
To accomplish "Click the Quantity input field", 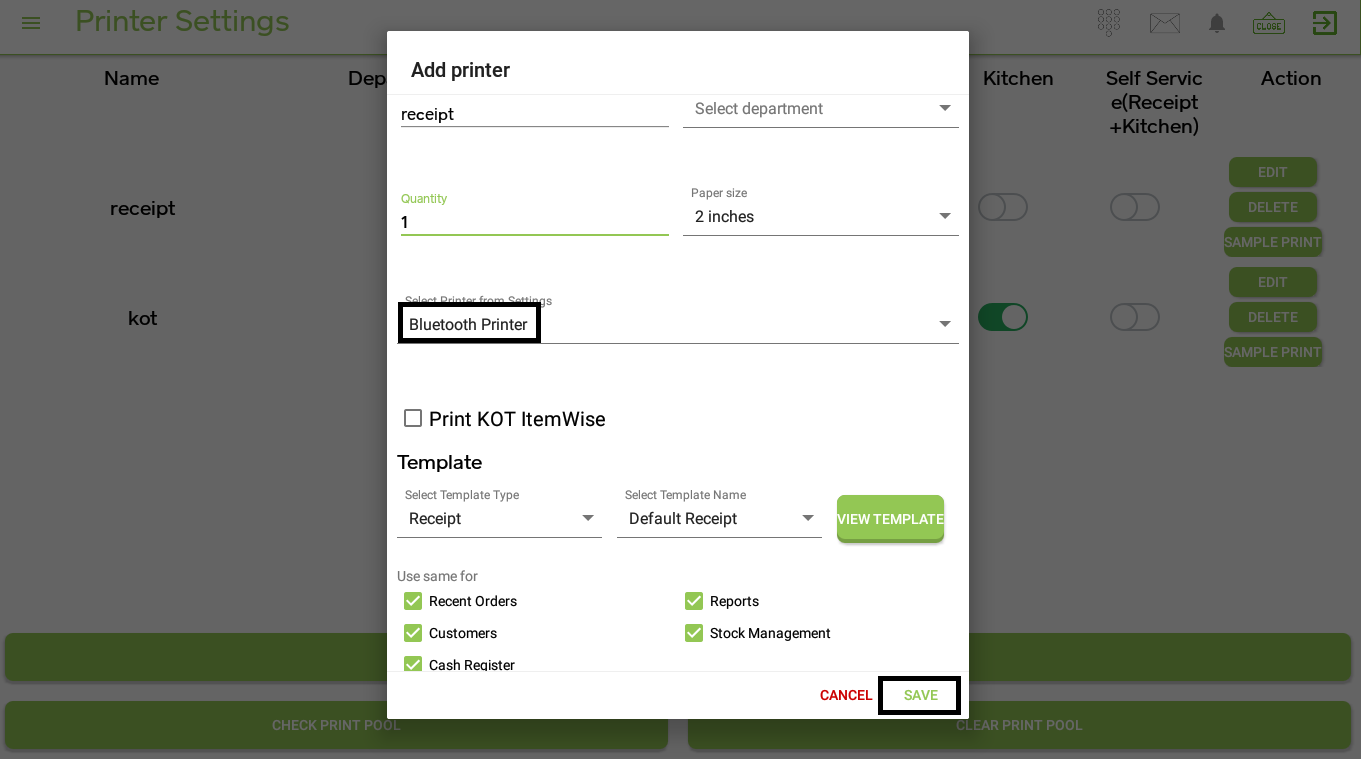I will [534, 222].
